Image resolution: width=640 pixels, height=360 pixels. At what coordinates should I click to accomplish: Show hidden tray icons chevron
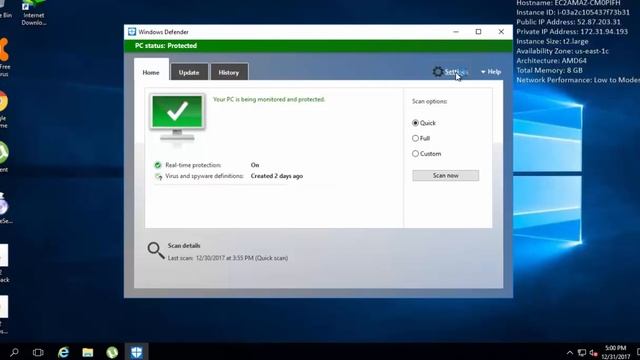[x=569, y=353]
